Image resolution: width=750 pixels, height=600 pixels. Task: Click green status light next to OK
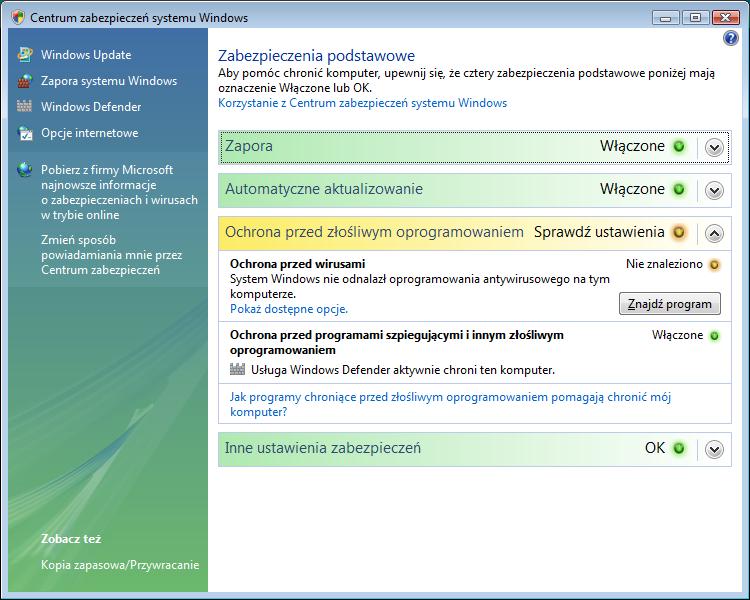tap(679, 448)
